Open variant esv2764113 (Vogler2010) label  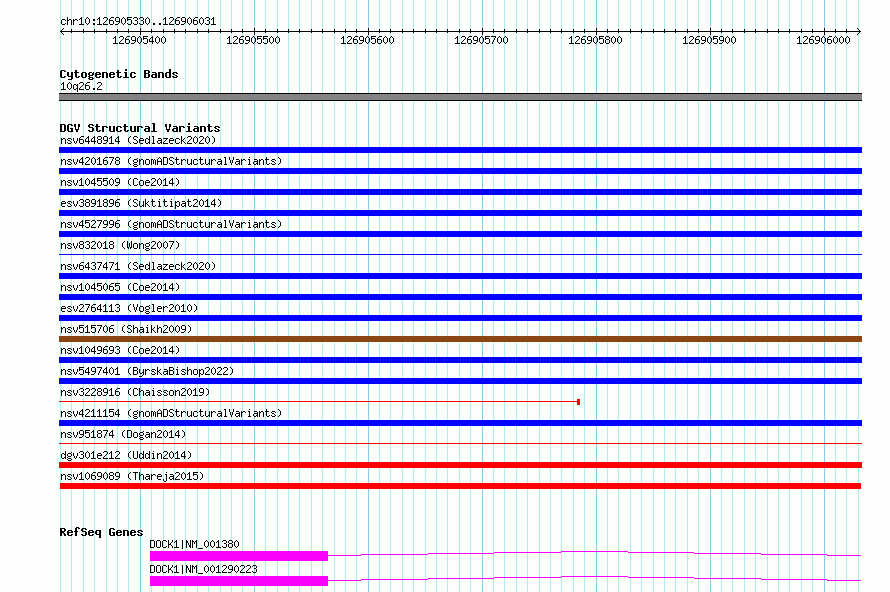point(129,308)
